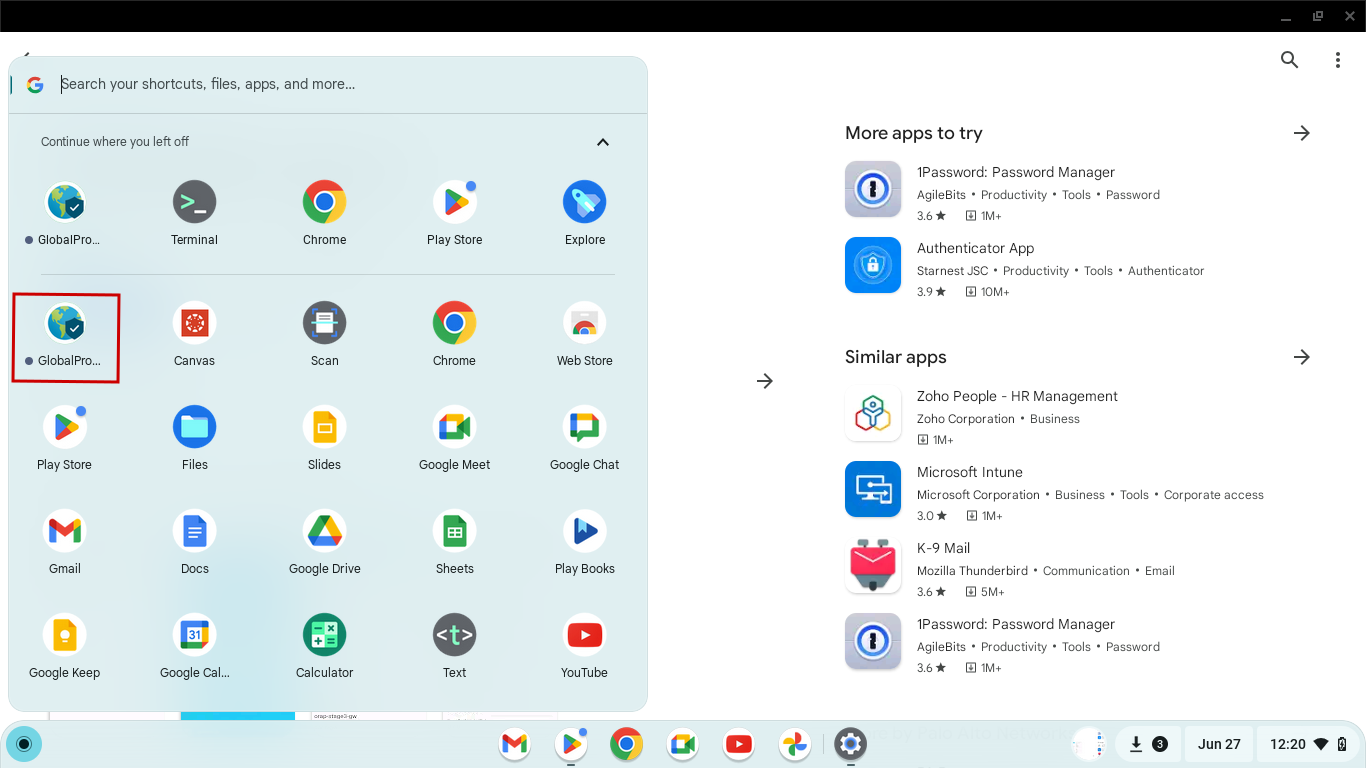The width and height of the screenshot is (1366, 768).
Task: Open Gmail from the launcher grid
Action: 65,543
